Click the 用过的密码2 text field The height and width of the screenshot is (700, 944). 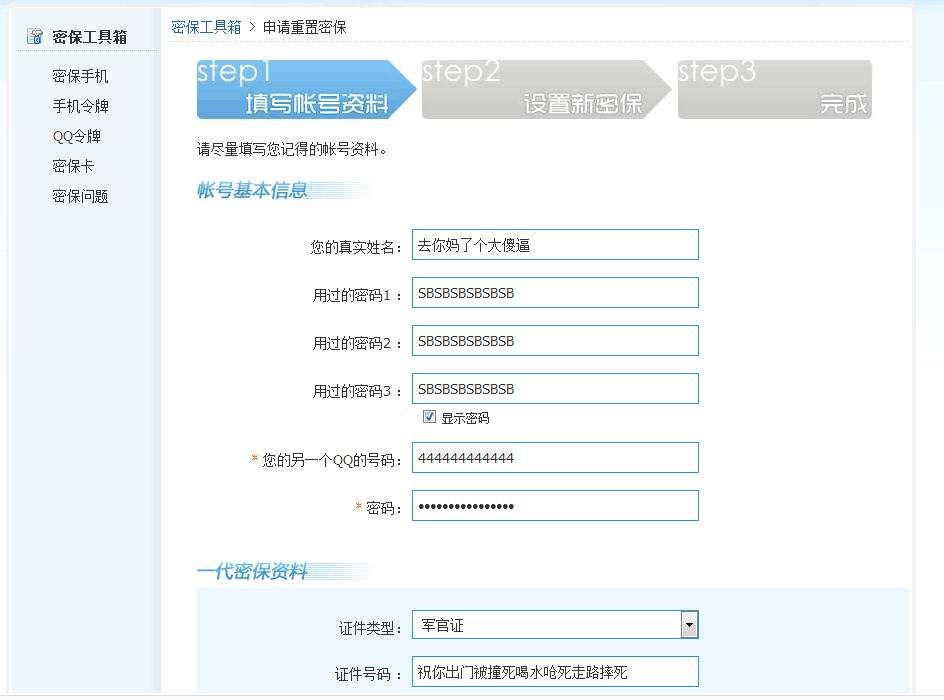(555, 341)
